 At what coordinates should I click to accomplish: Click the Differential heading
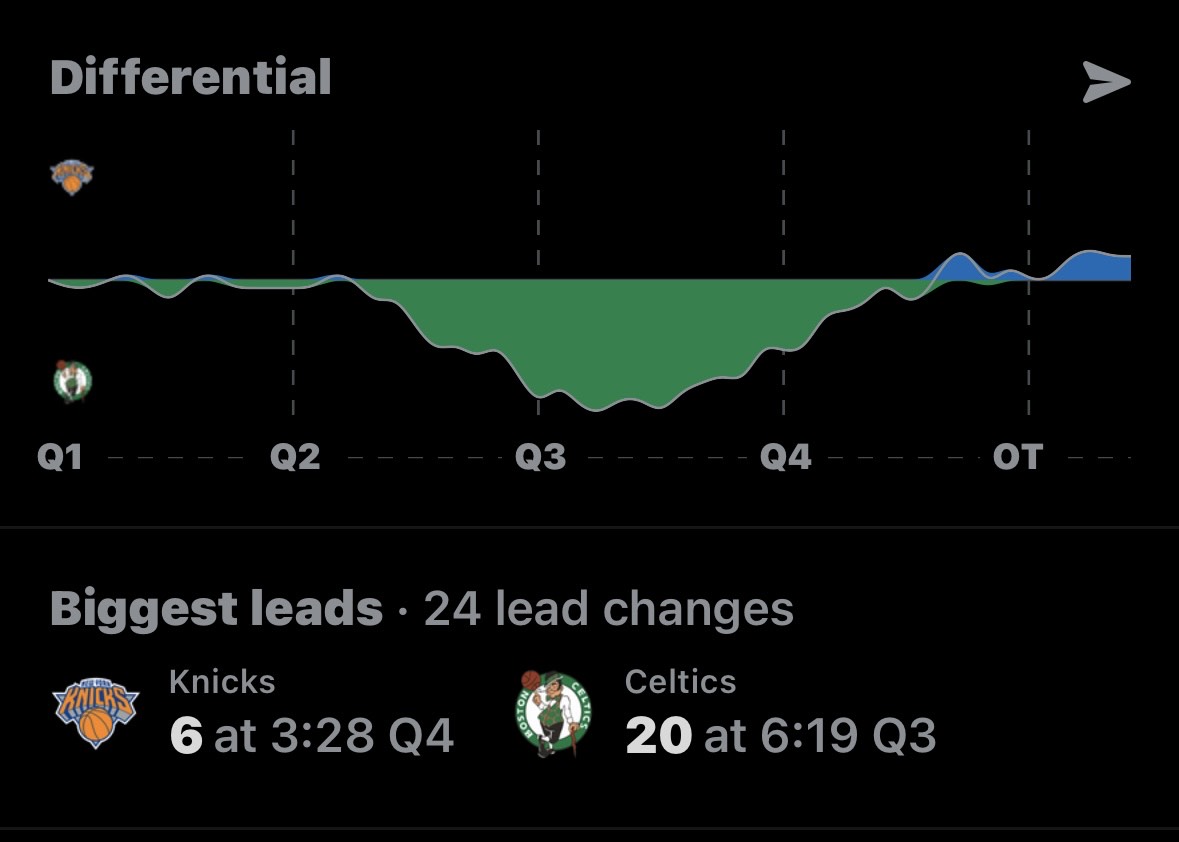point(191,77)
